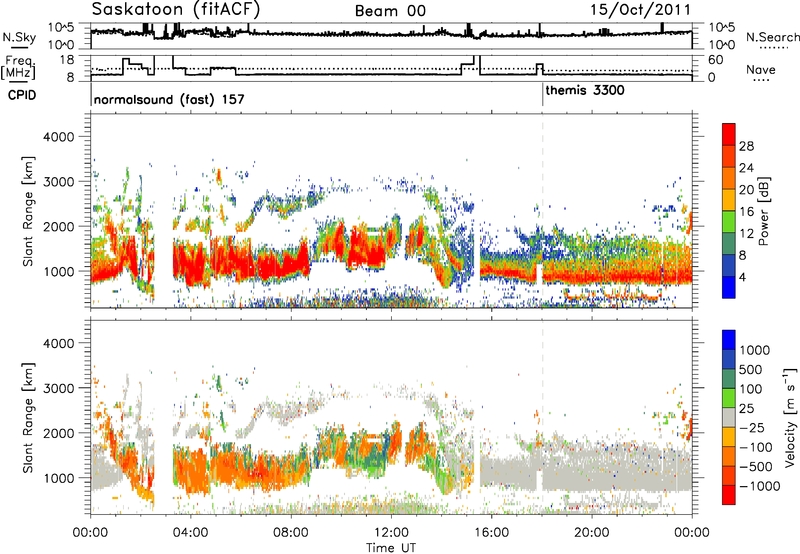Click the 'N.Sky' legend label
Screen dimensions: 800x554
(19, 37)
